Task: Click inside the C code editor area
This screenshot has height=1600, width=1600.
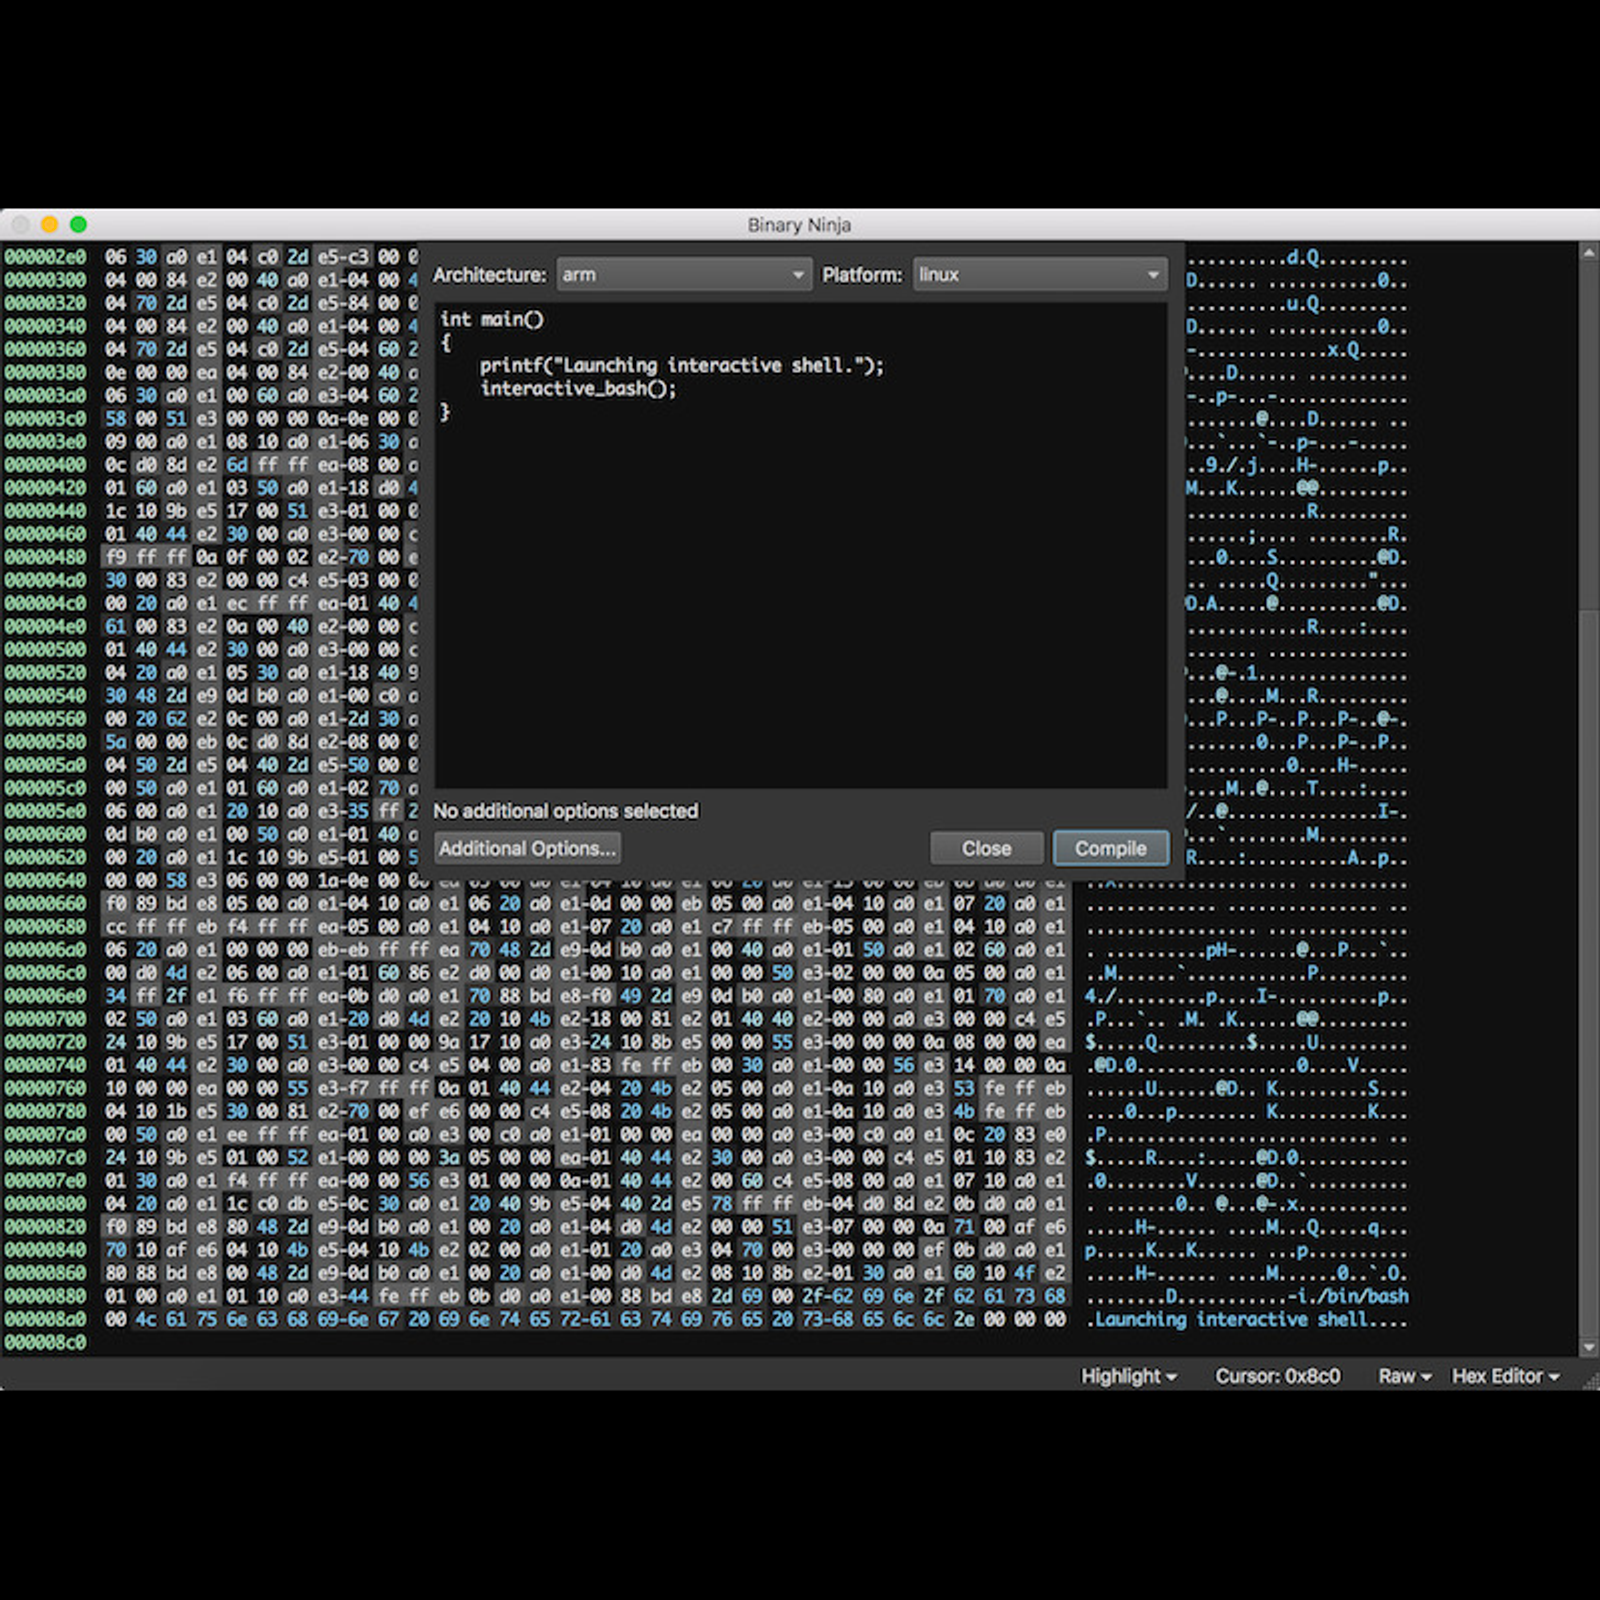Action: (x=800, y=545)
